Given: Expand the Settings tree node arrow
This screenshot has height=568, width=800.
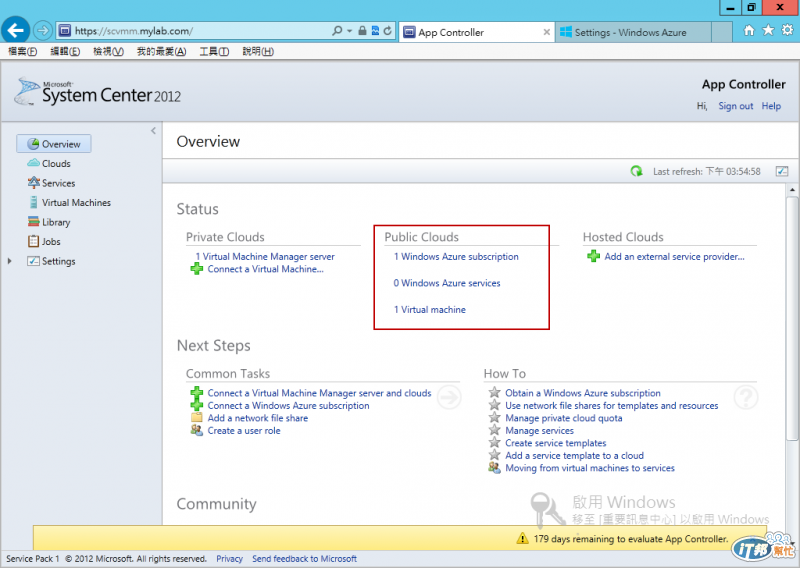Looking at the screenshot, I should pos(9,261).
